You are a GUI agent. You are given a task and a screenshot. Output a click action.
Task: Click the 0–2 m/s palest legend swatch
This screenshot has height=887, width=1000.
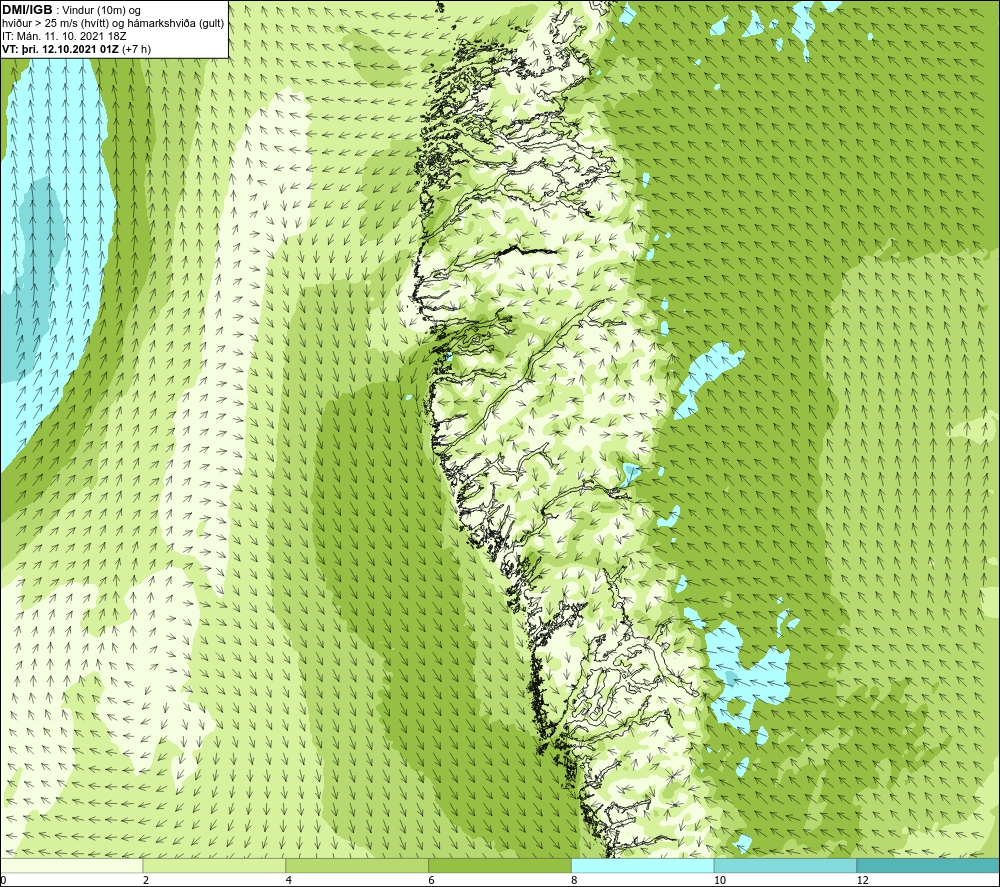pyautogui.click(x=71, y=865)
